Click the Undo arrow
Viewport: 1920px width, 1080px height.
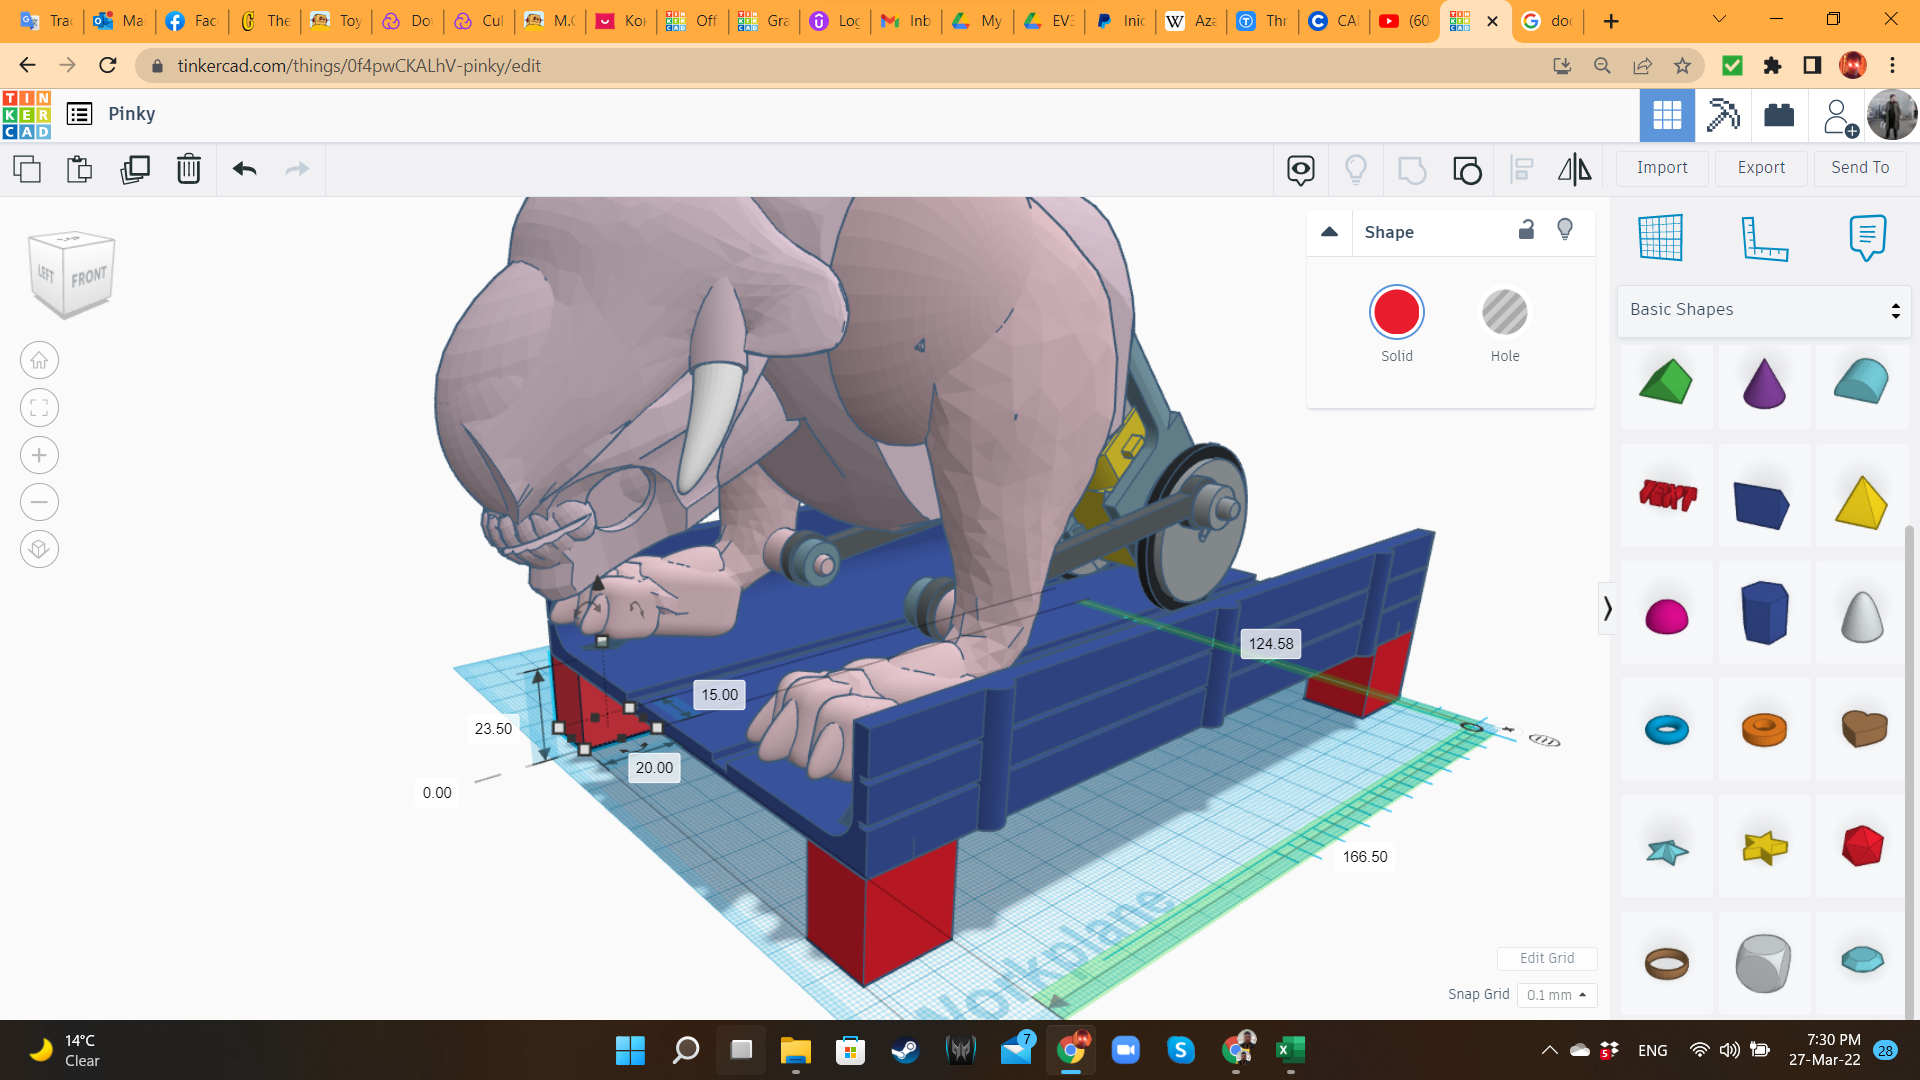[x=244, y=169]
